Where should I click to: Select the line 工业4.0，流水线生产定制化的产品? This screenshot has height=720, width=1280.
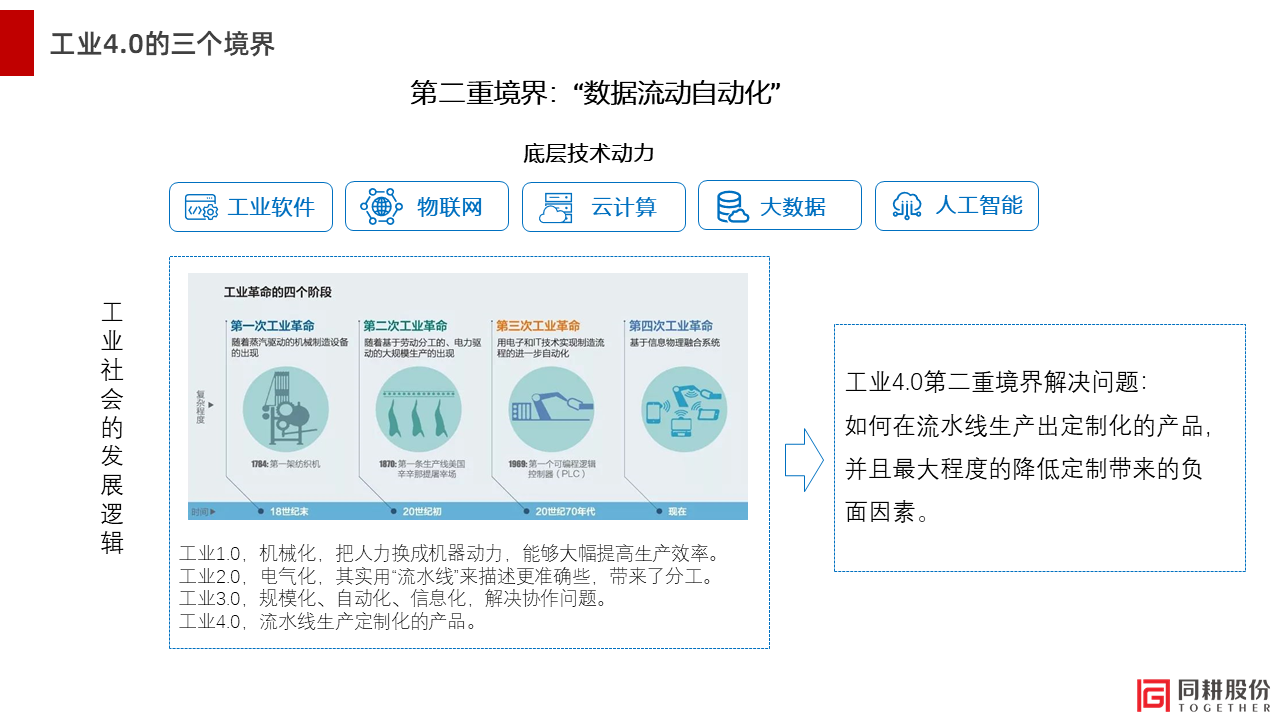click(328, 622)
